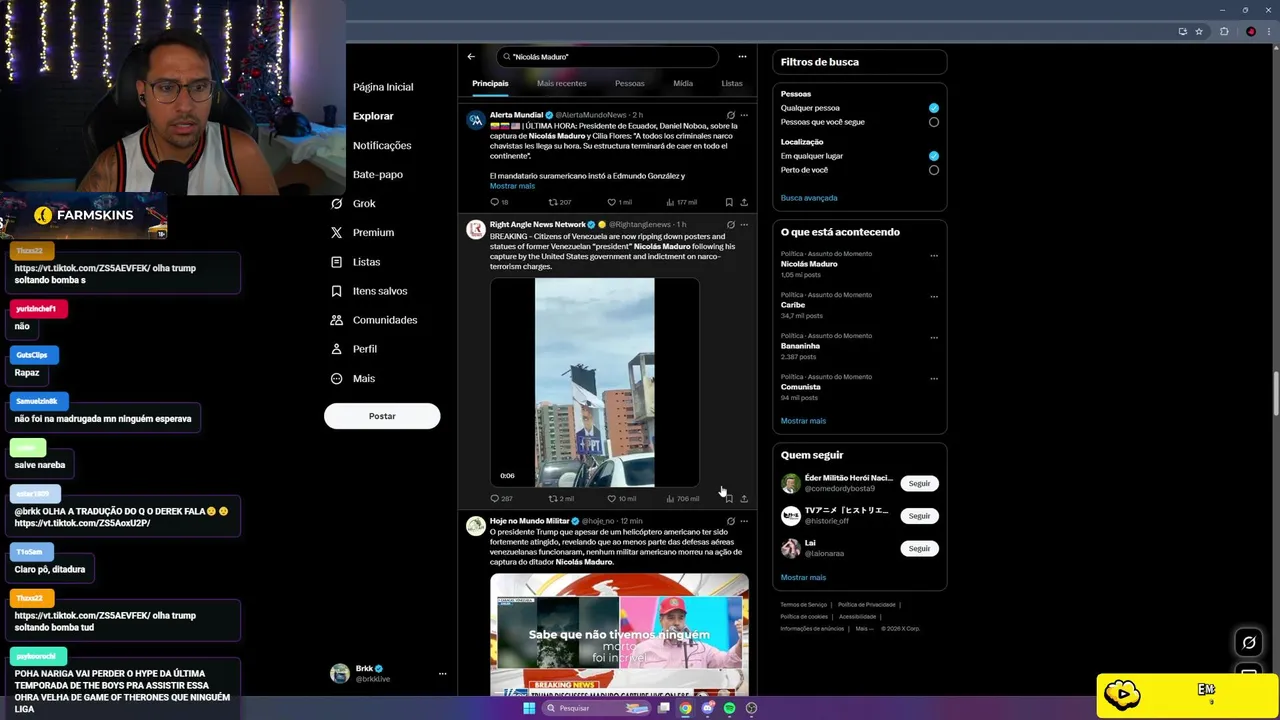1280x720 pixels.
Task: Share the Right Angle News Network post
Action: (744, 498)
